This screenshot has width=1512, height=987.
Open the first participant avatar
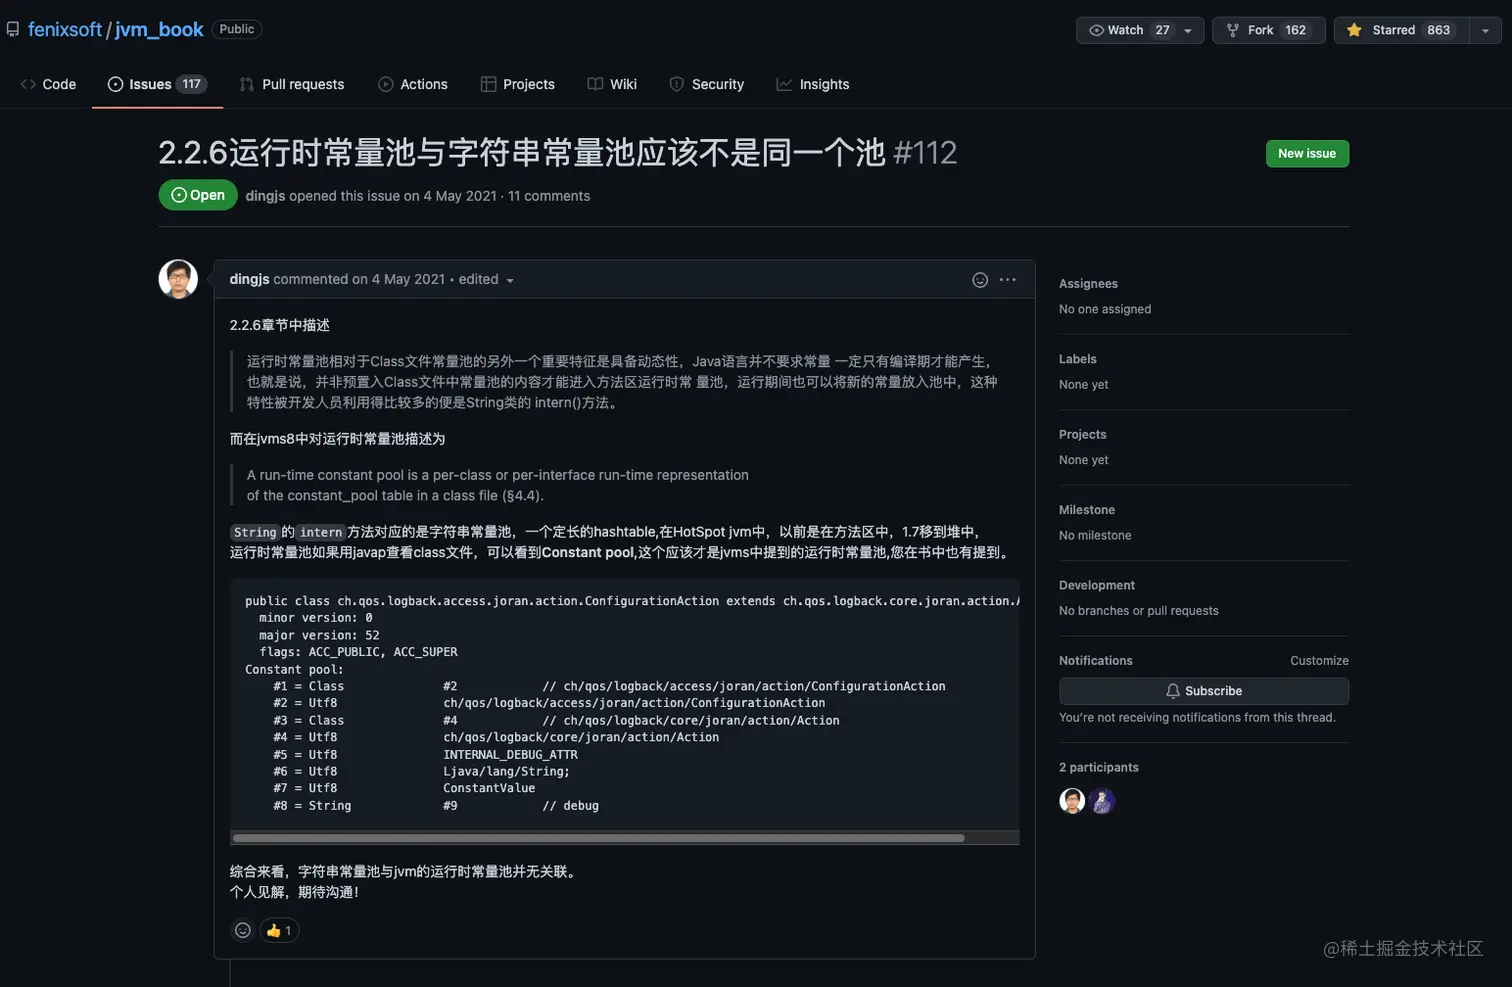(1072, 801)
